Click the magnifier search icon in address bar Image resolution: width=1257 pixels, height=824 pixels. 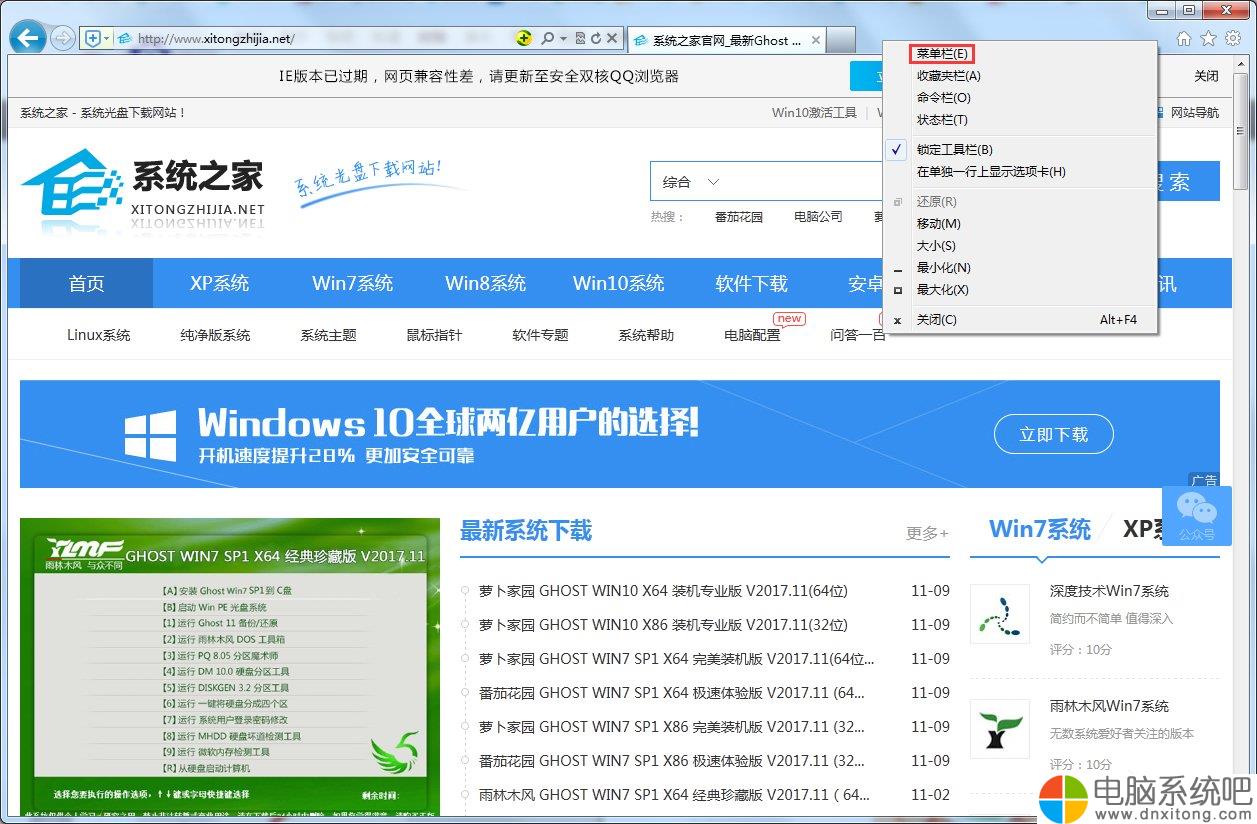tap(547, 39)
